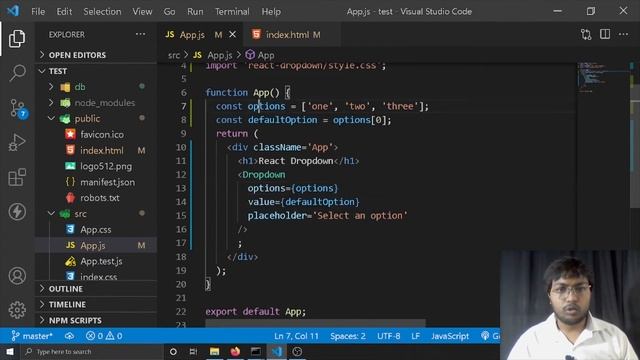The width and height of the screenshot is (640, 360).
Task: Open the Run and Debug view
Action: (17, 142)
